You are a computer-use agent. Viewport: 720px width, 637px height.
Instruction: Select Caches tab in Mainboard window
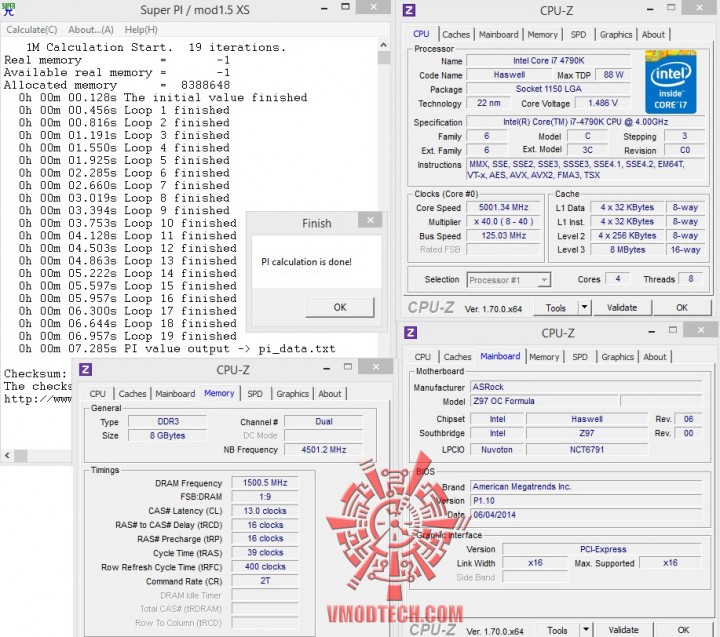457,357
